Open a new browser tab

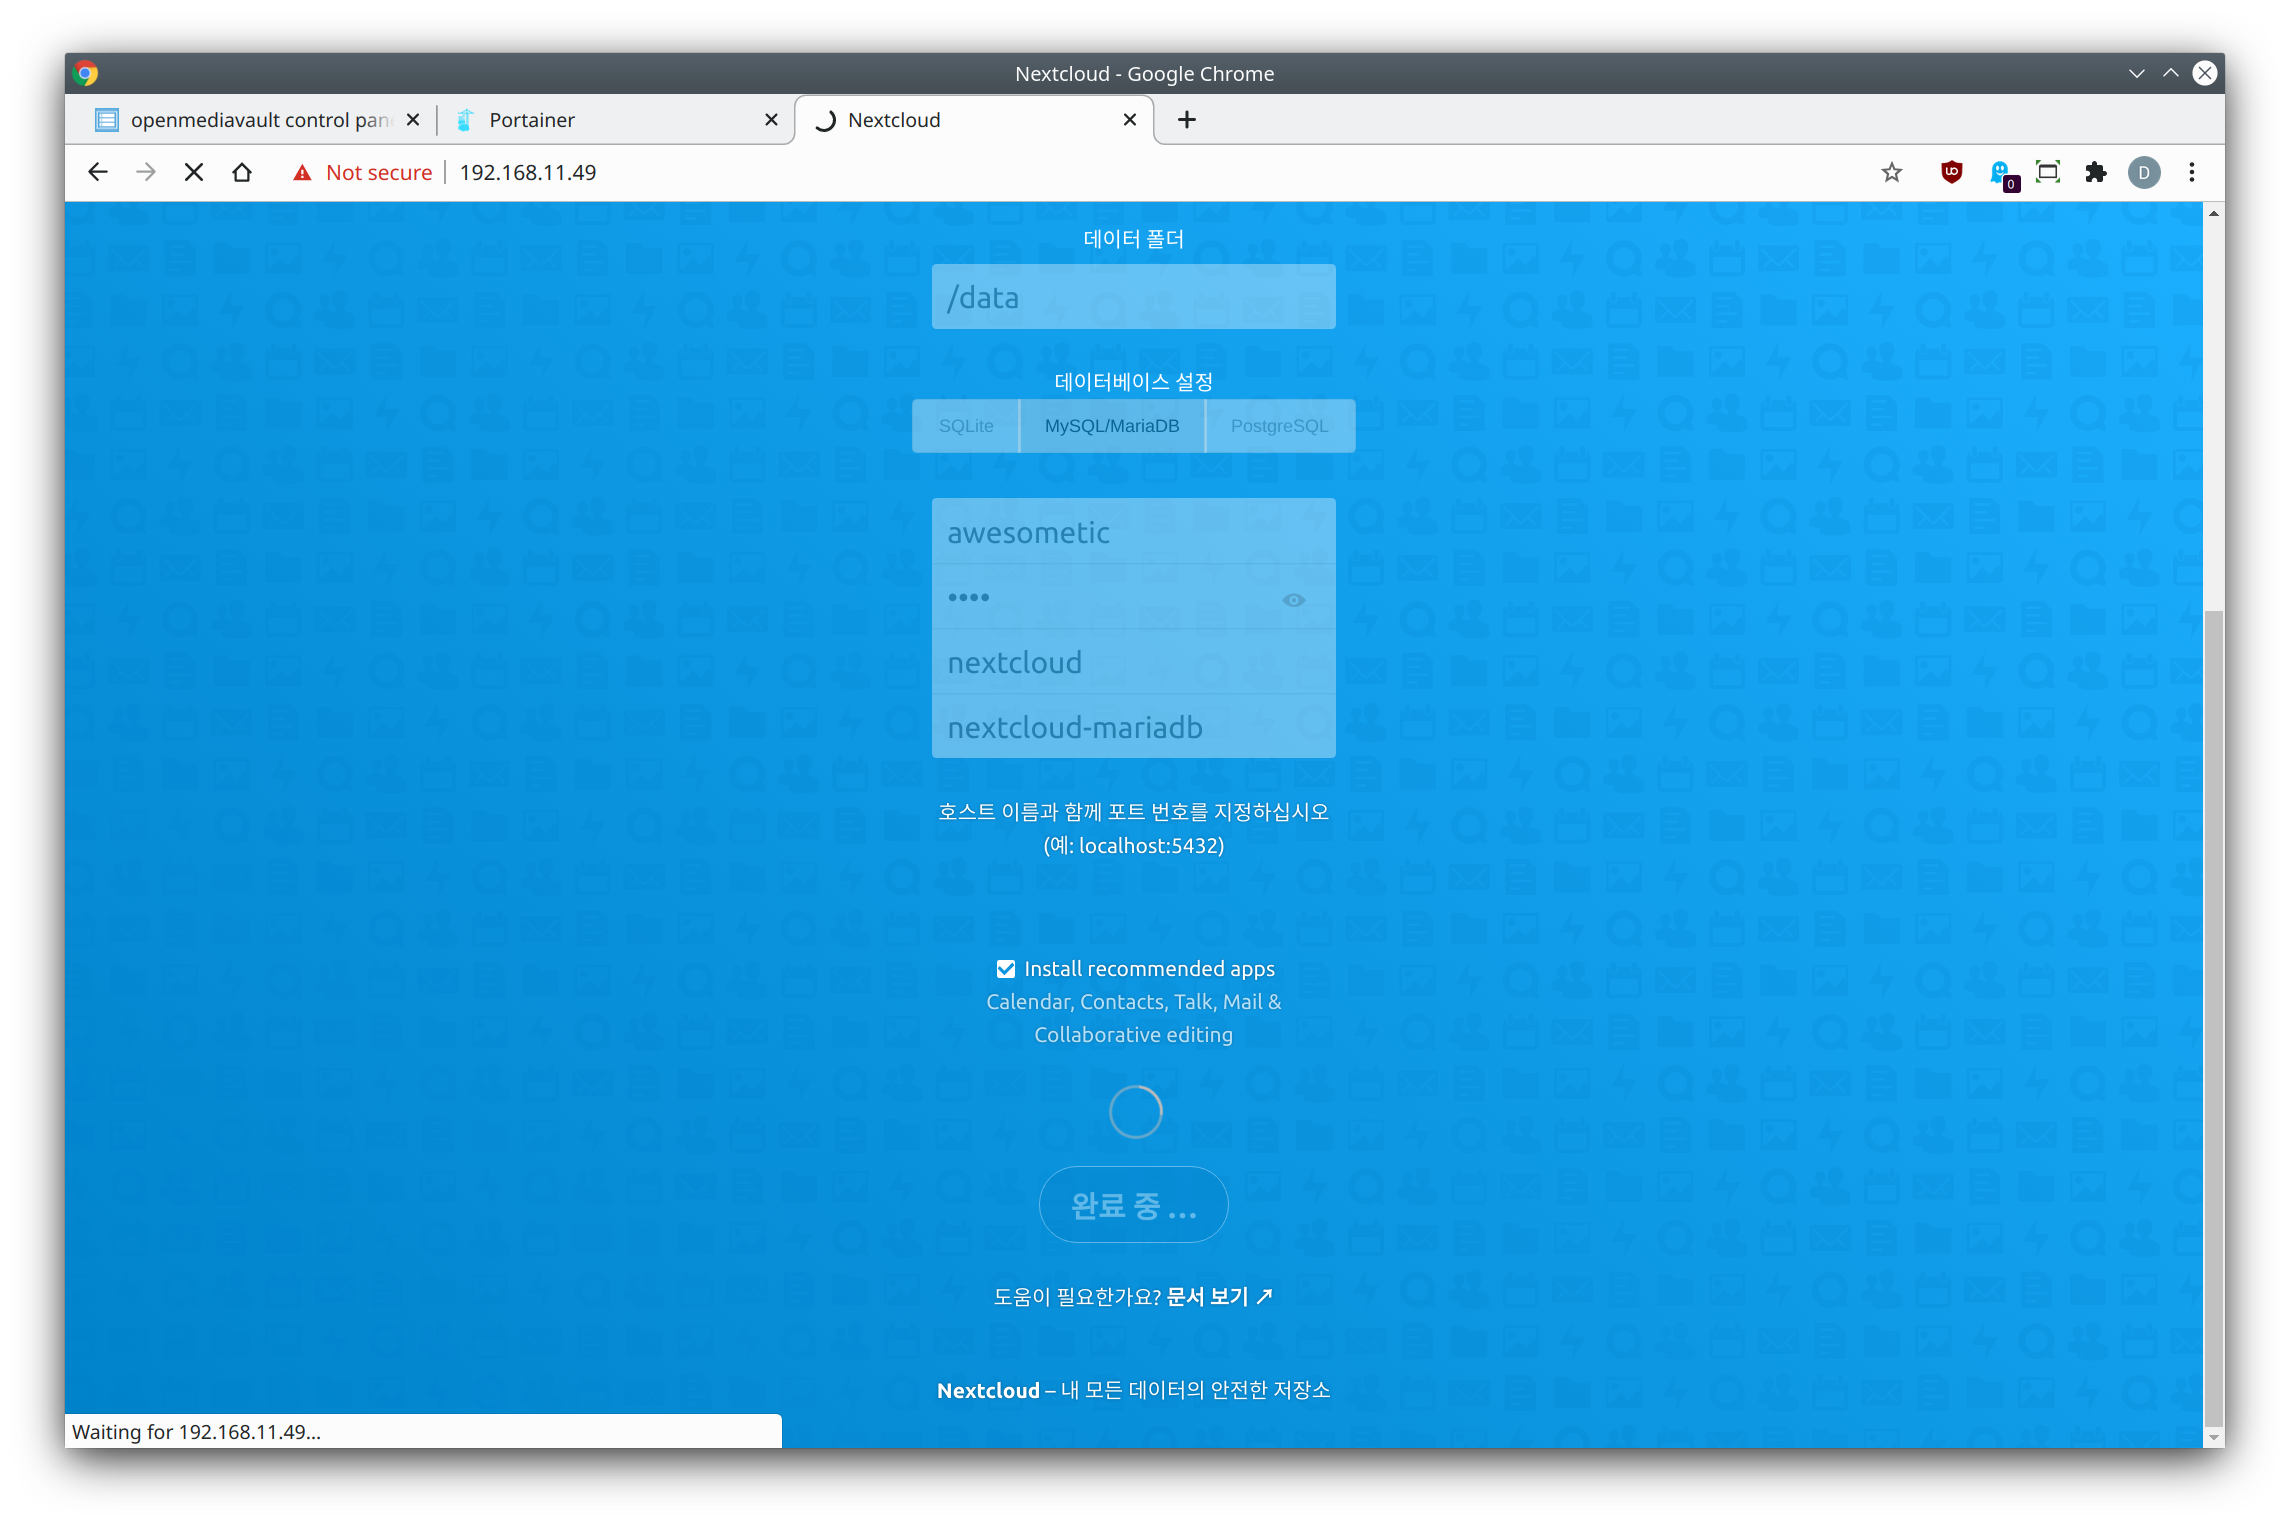pos(1186,120)
